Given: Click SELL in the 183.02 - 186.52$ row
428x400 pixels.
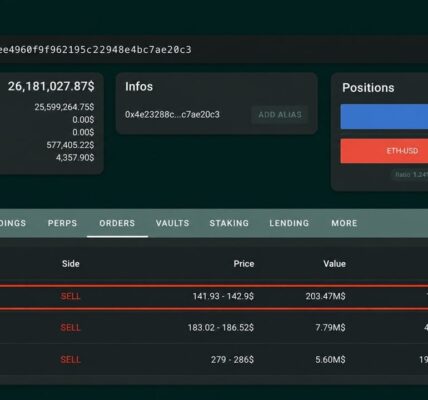Looking at the screenshot, I should tap(70, 328).
